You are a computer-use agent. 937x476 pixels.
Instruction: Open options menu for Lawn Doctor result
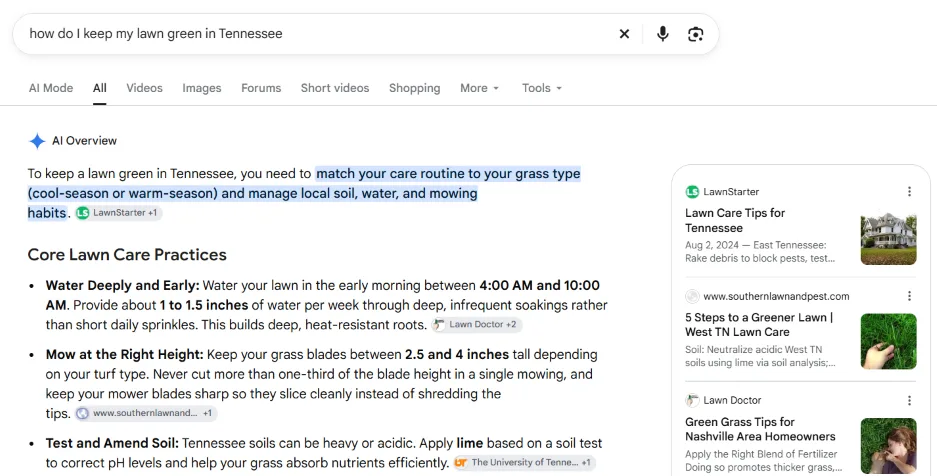point(909,400)
